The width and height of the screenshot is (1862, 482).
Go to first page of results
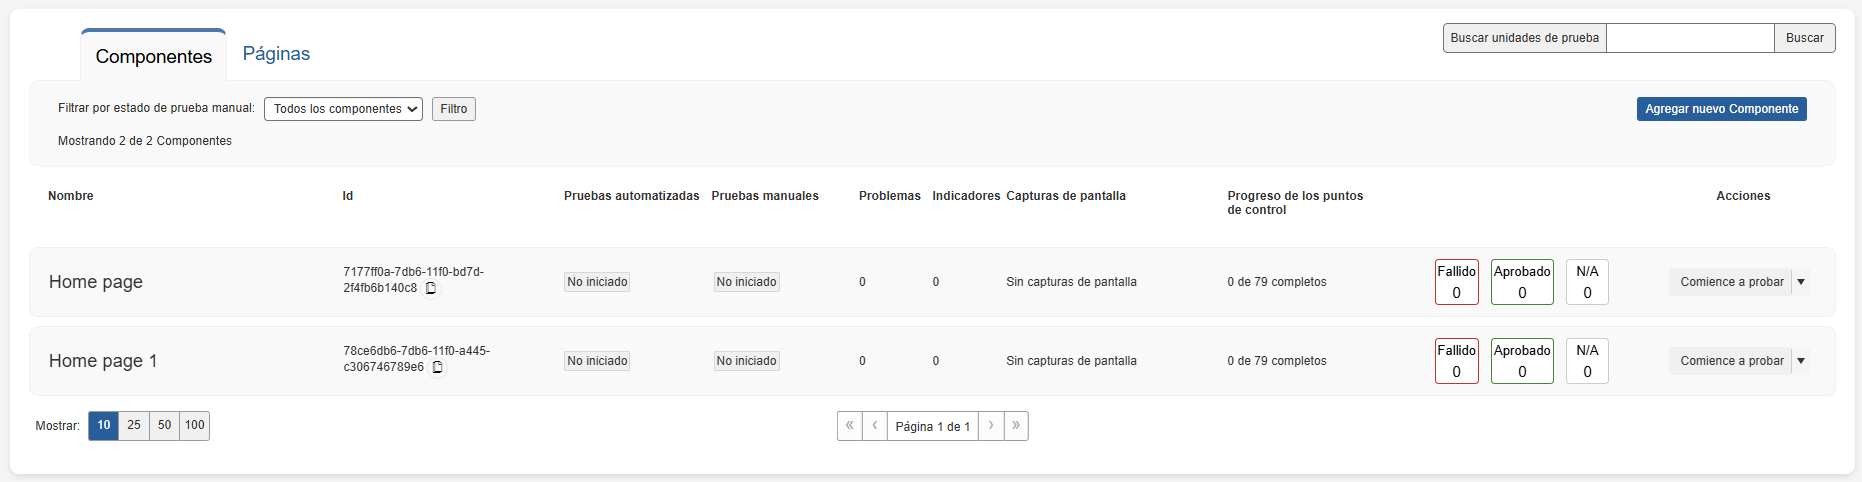(849, 426)
